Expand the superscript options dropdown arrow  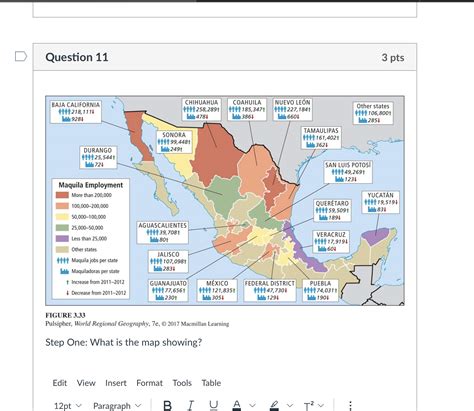click(x=321, y=406)
